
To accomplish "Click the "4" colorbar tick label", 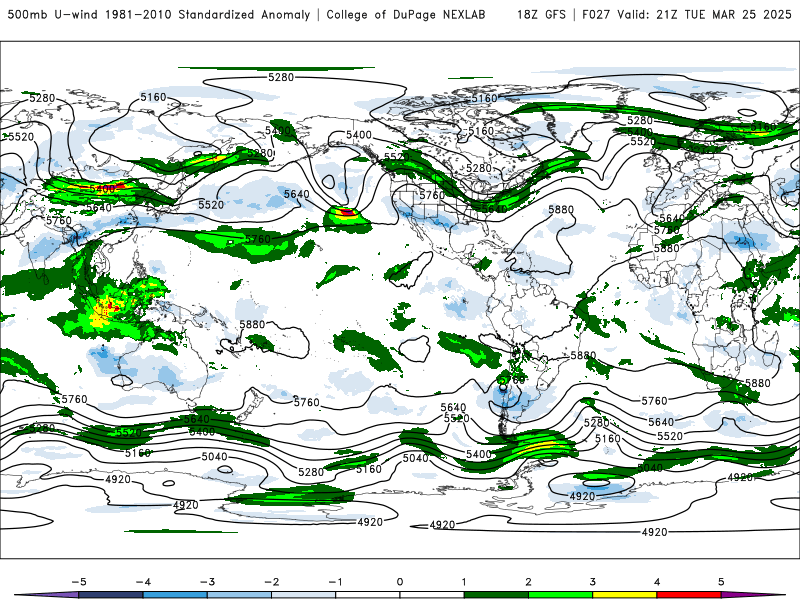I will coord(657,582).
